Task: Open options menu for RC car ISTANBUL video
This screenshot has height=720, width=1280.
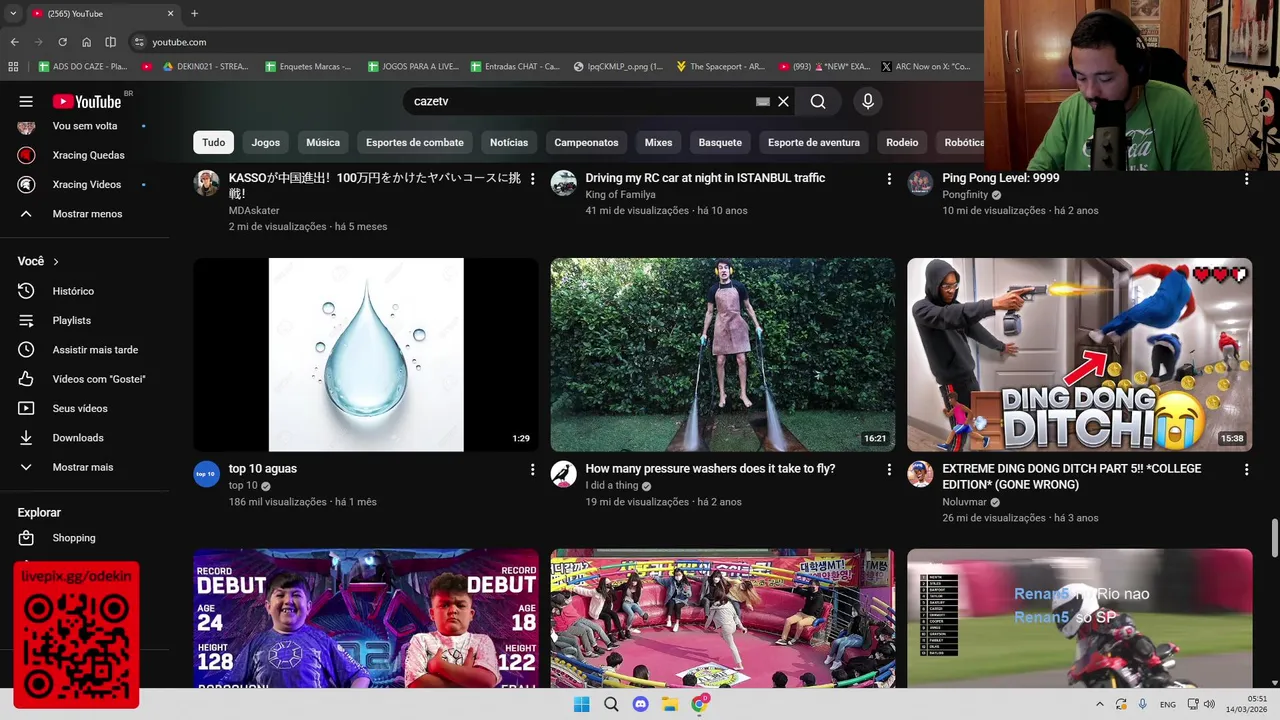Action: pyautogui.click(x=889, y=179)
